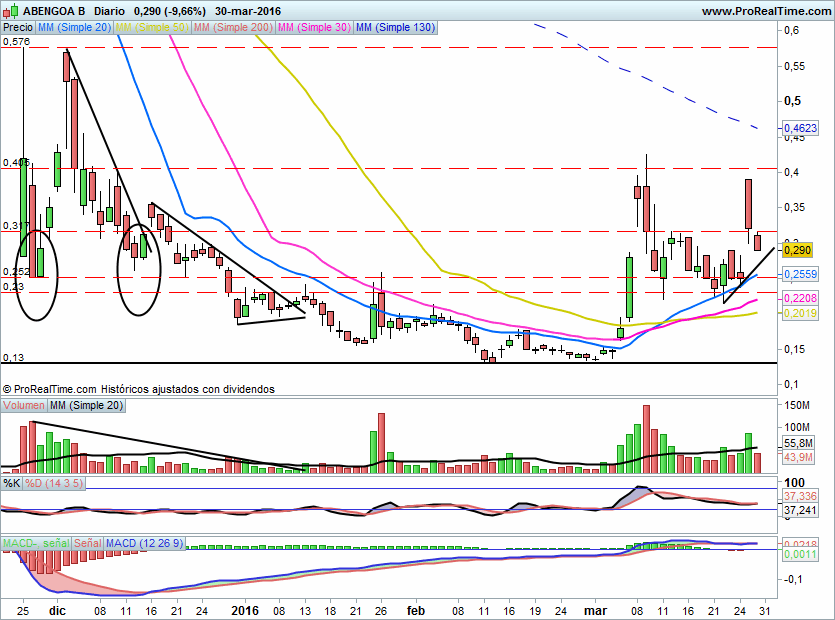Click the 0,0218 MACD value tag
Screen dimensions: 835x620
click(x=800, y=544)
